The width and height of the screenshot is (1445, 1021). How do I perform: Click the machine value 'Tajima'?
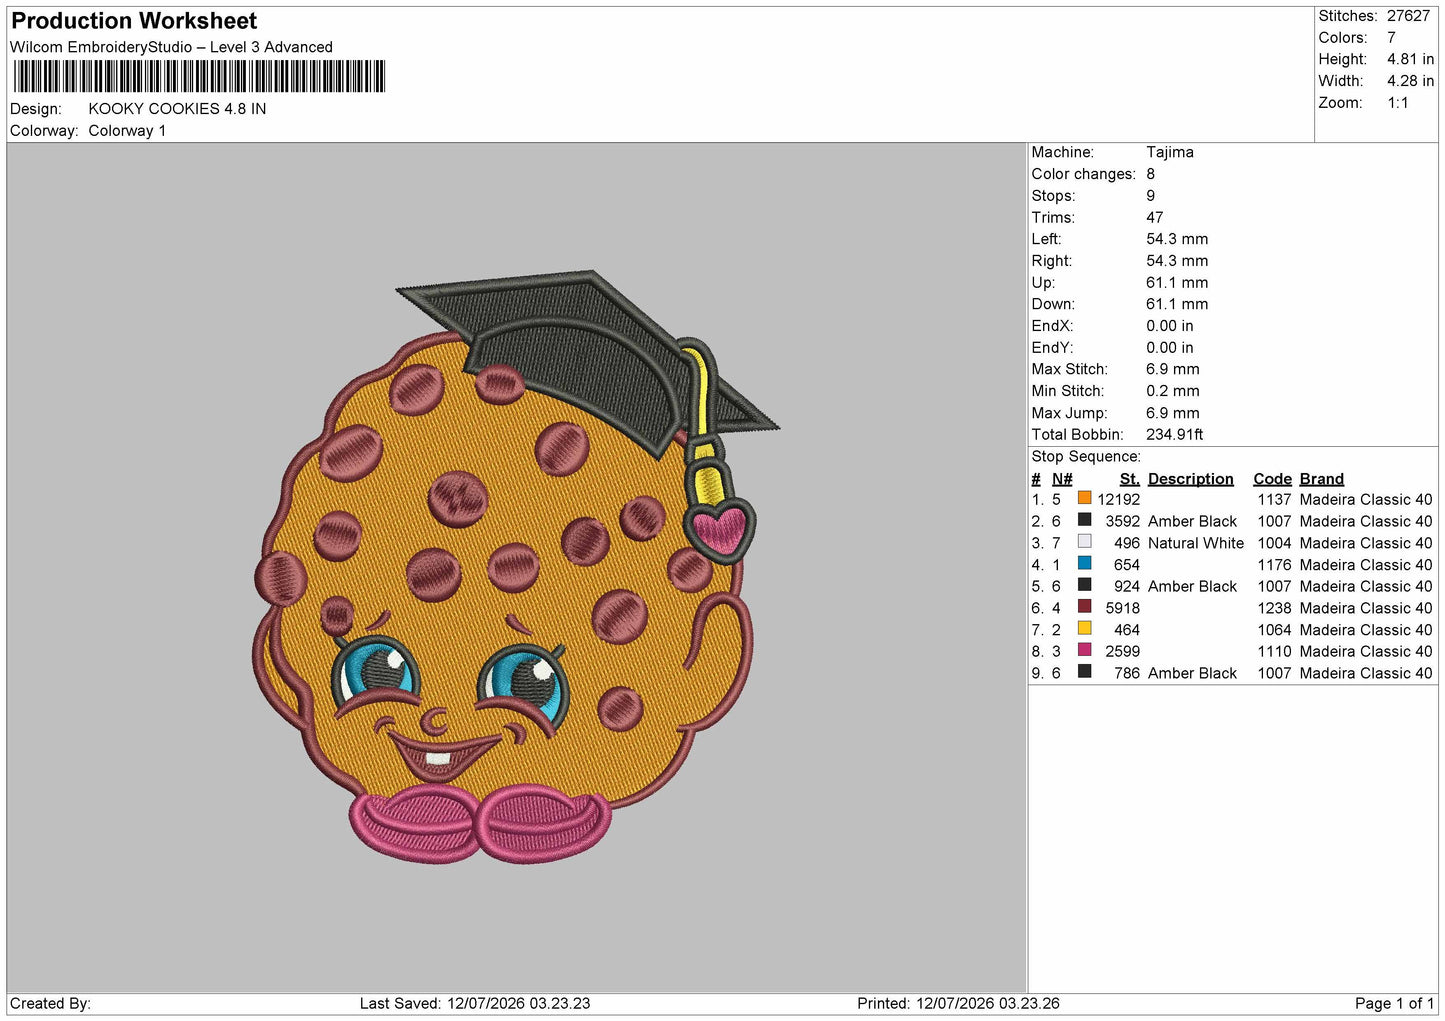click(x=1170, y=152)
